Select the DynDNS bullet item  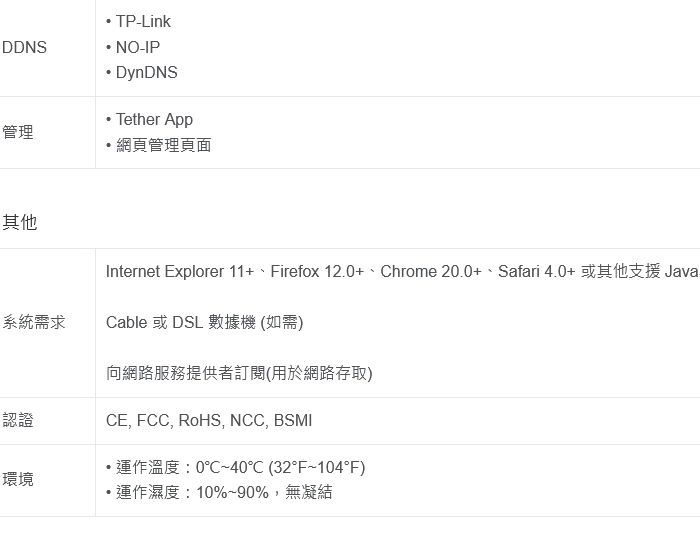pyautogui.click(x=146, y=73)
